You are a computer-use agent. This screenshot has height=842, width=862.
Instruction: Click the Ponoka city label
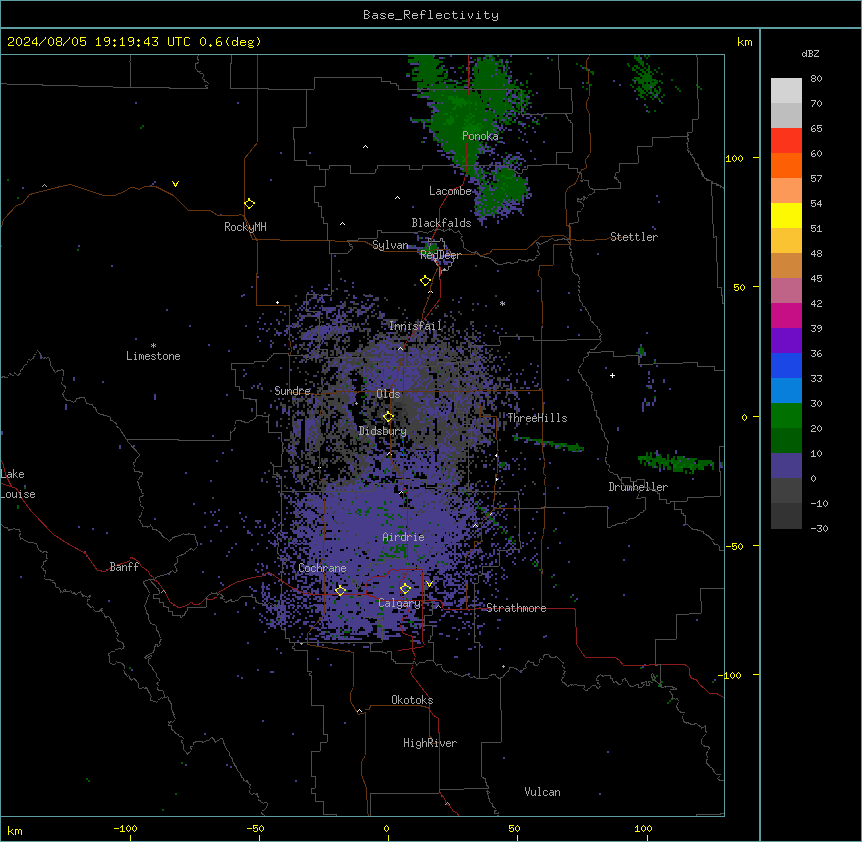[x=480, y=136]
